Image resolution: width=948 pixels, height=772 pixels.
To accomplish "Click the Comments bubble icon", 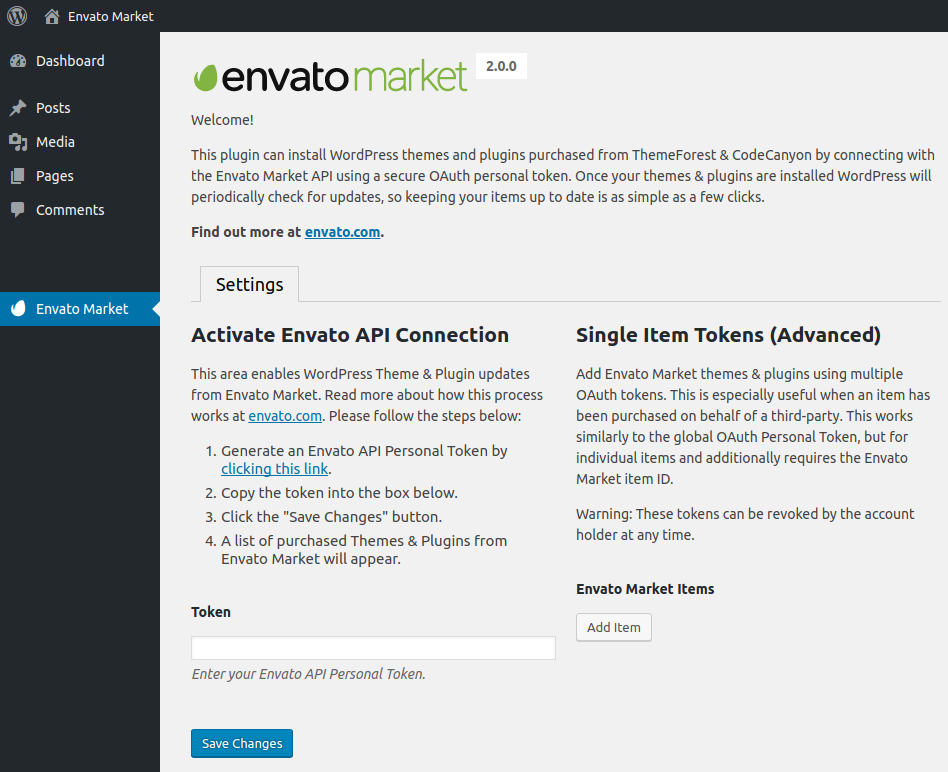I will (18, 210).
